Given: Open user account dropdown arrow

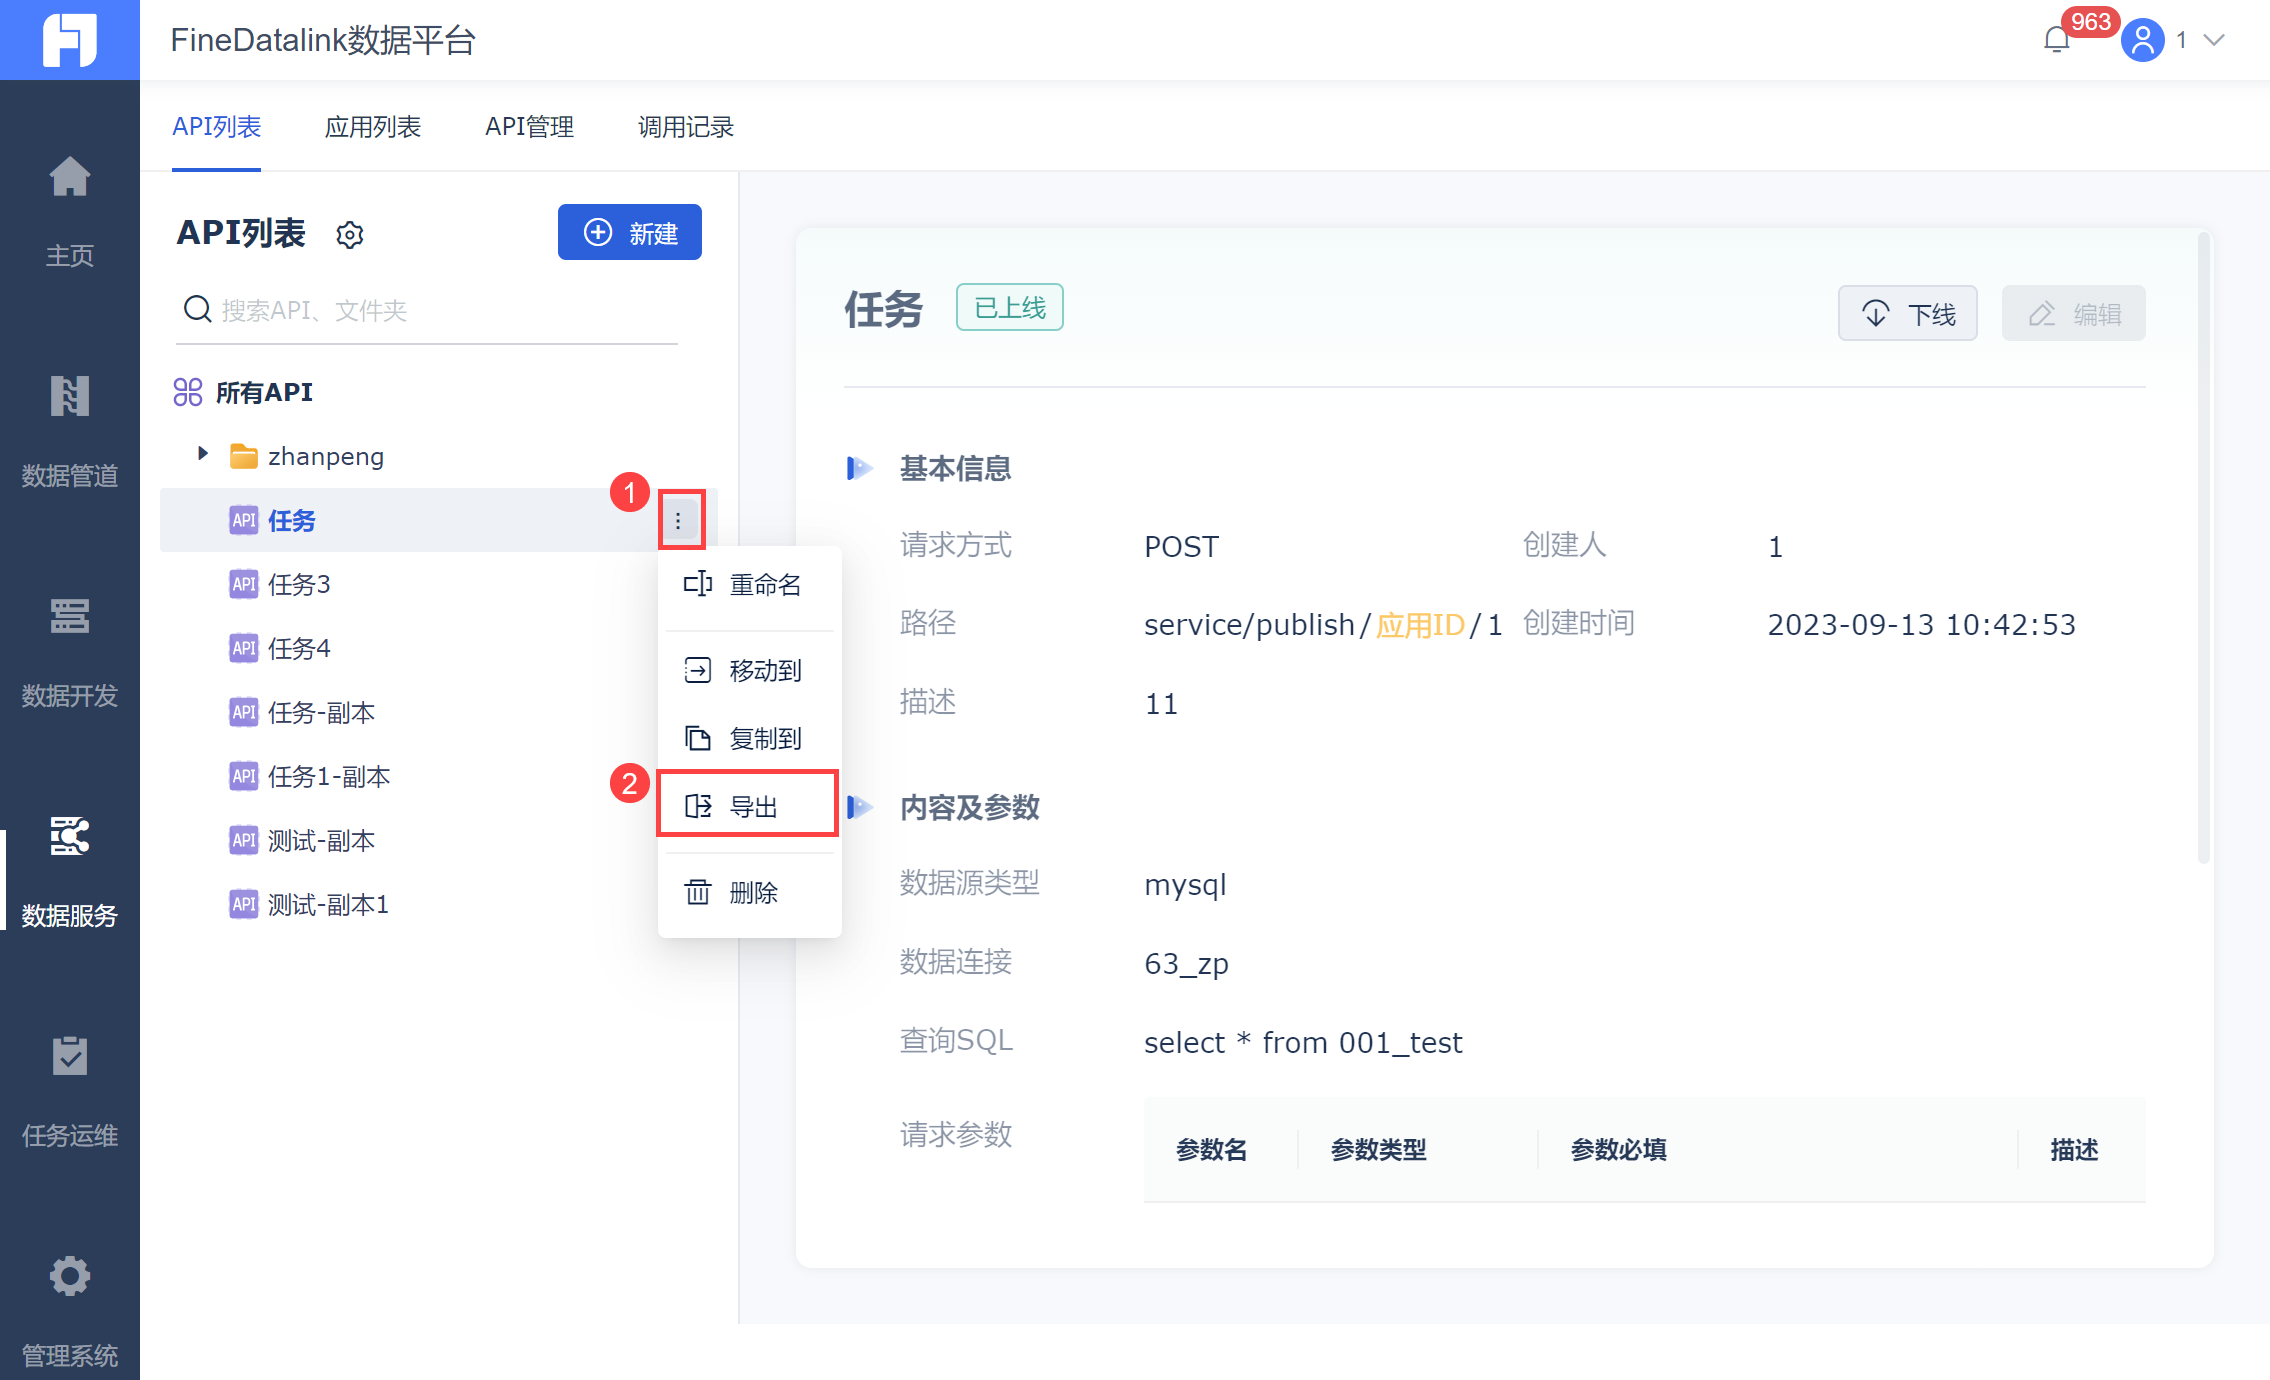Looking at the screenshot, I should pos(2214,41).
